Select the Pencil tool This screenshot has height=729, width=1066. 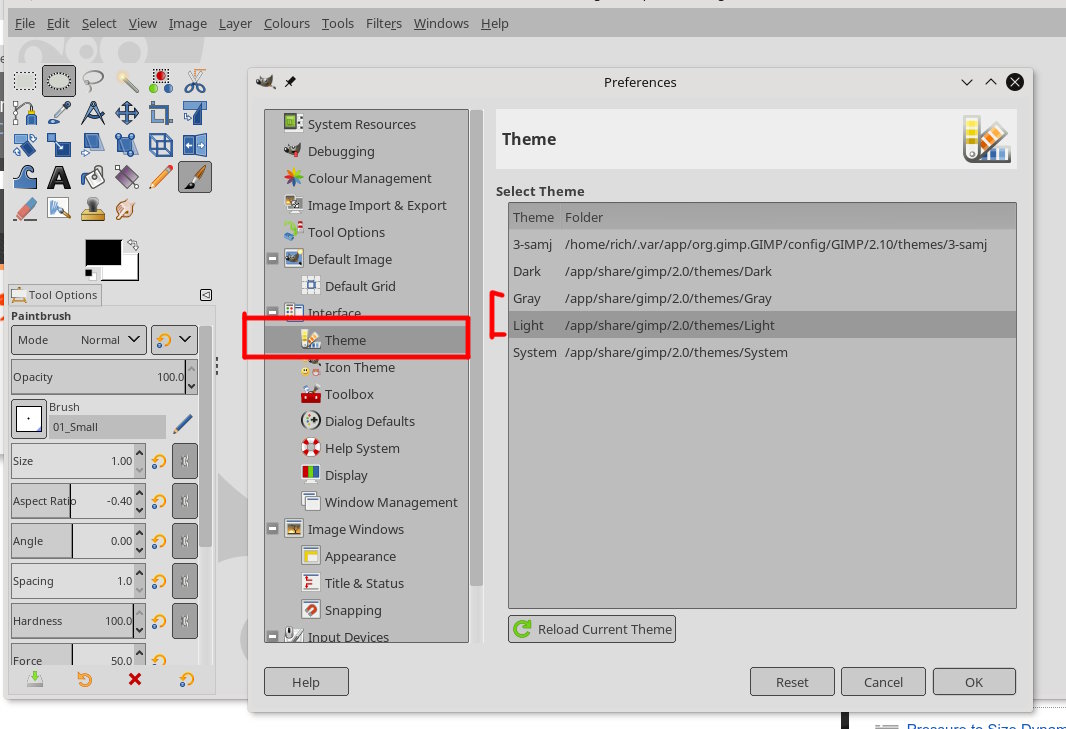point(161,177)
